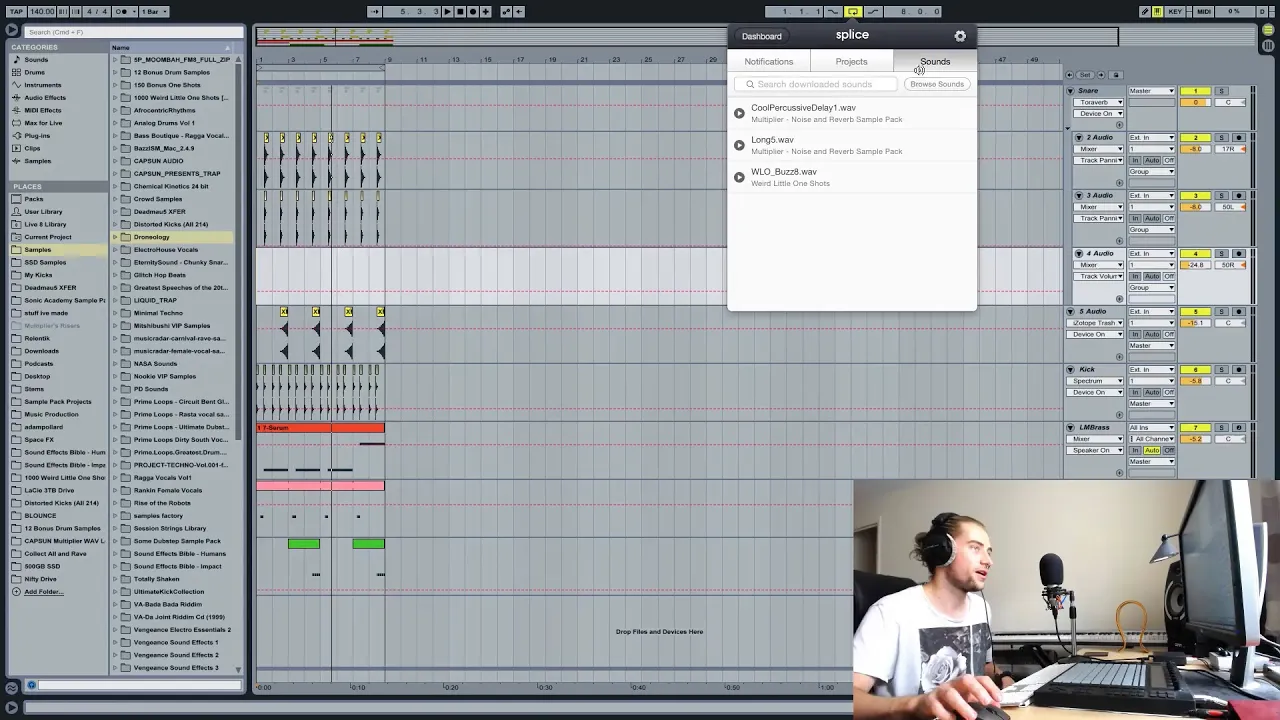Adjust 3 Audio pan control 50L

click(x=1229, y=207)
